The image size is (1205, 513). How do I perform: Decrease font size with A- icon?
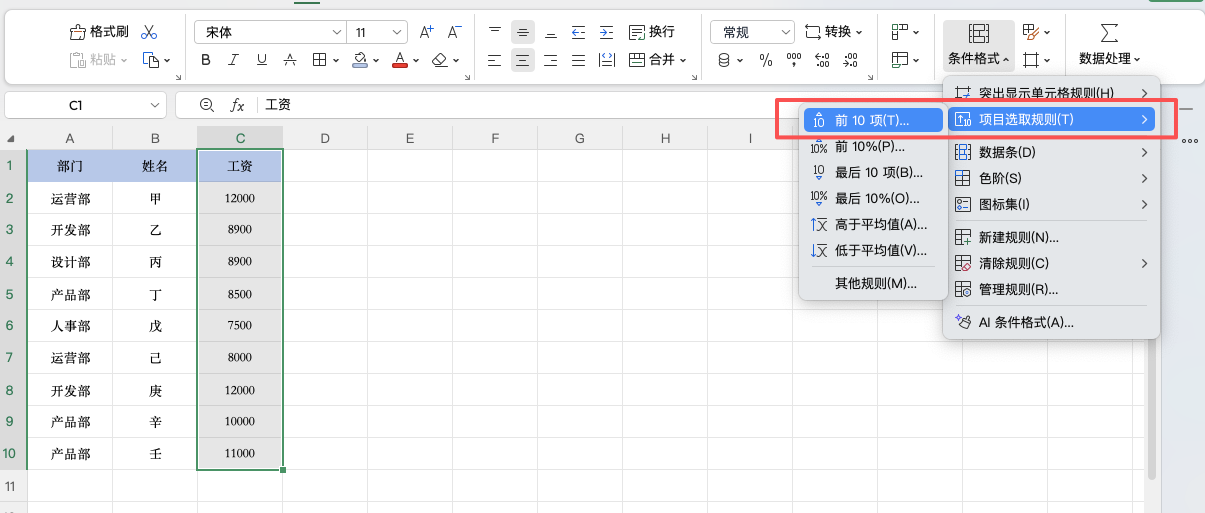[454, 32]
